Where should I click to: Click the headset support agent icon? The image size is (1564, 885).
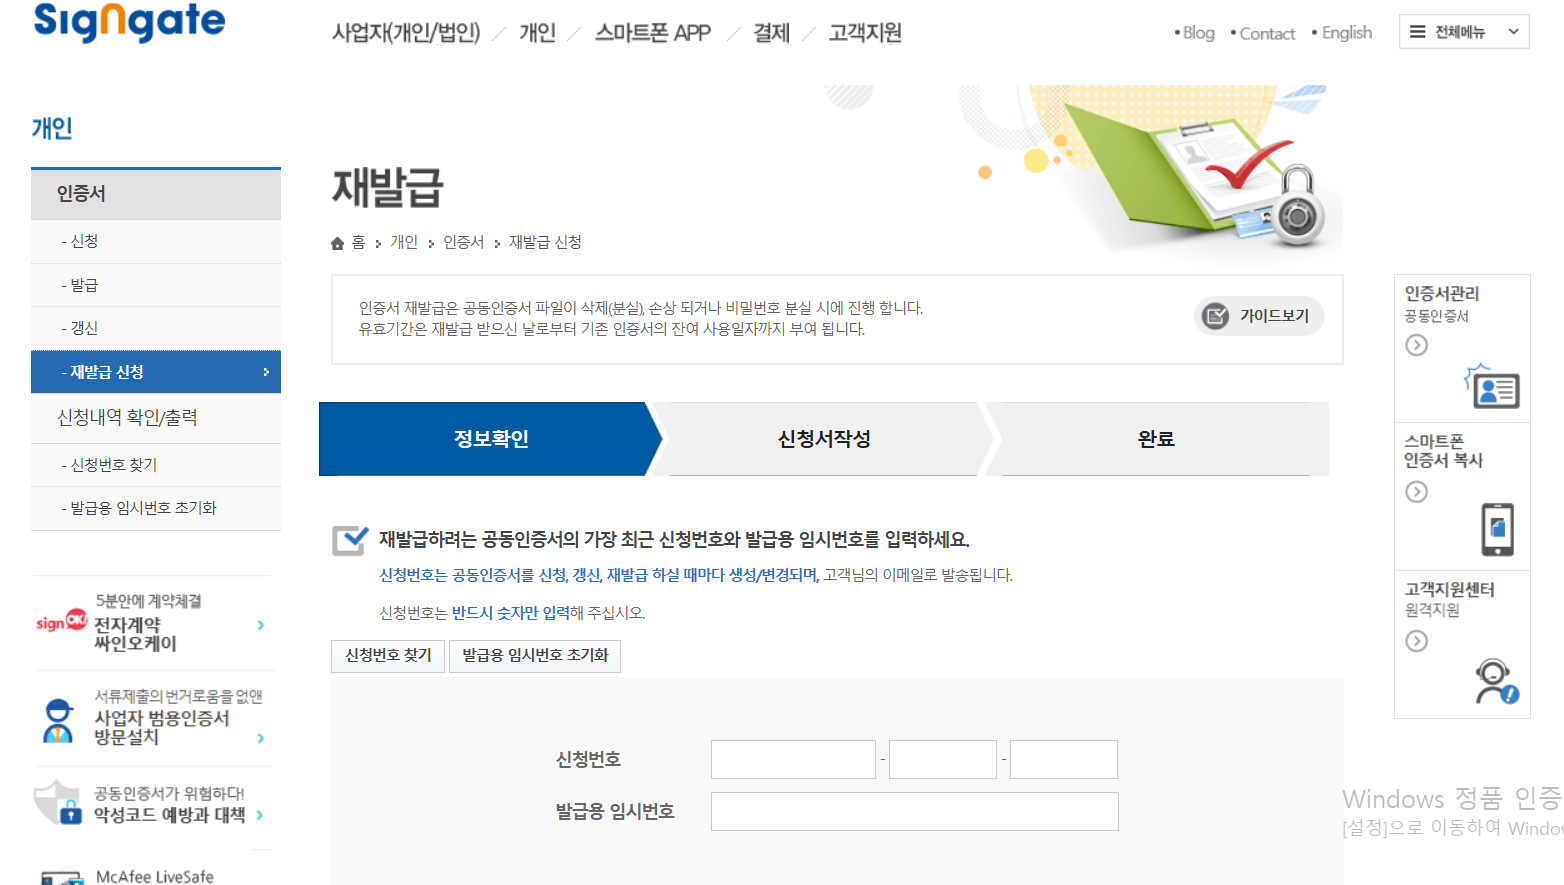[x=1496, y=682]
